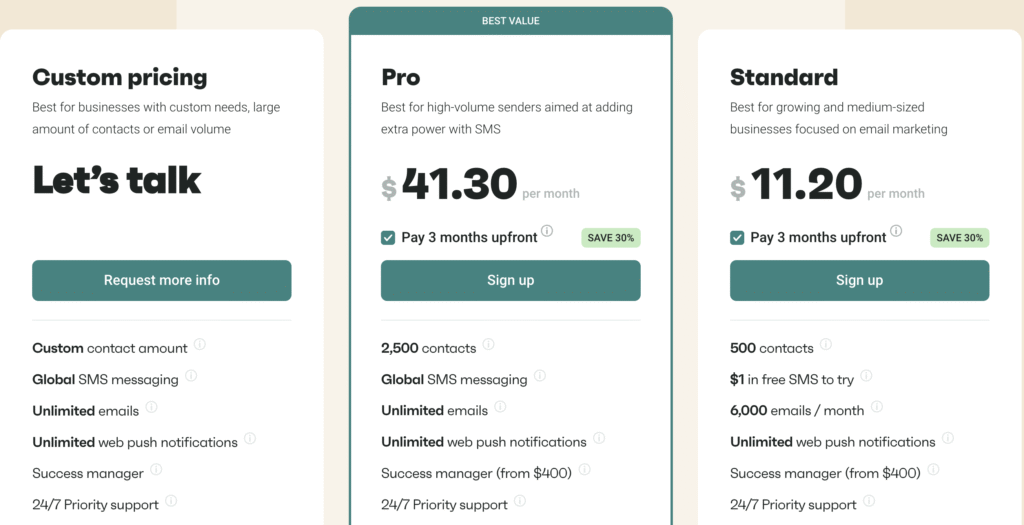Click info icon next to Custom 24/7 Priority support
The height and width of the screenshot is (525, 1024).
[171, 501]
